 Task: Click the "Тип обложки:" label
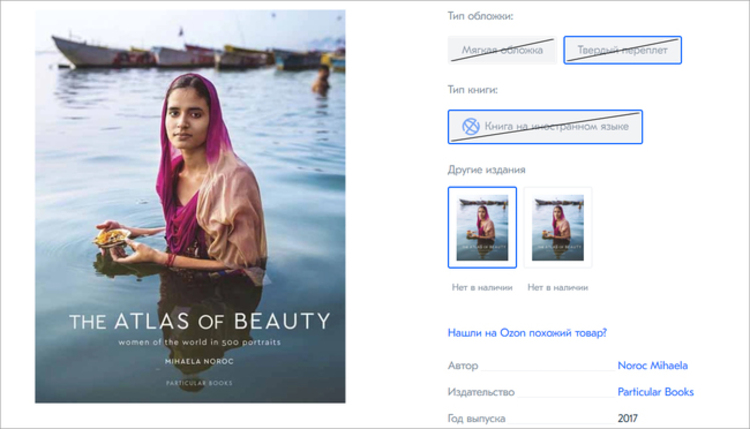pyautogui.click(x=481, y=17)
